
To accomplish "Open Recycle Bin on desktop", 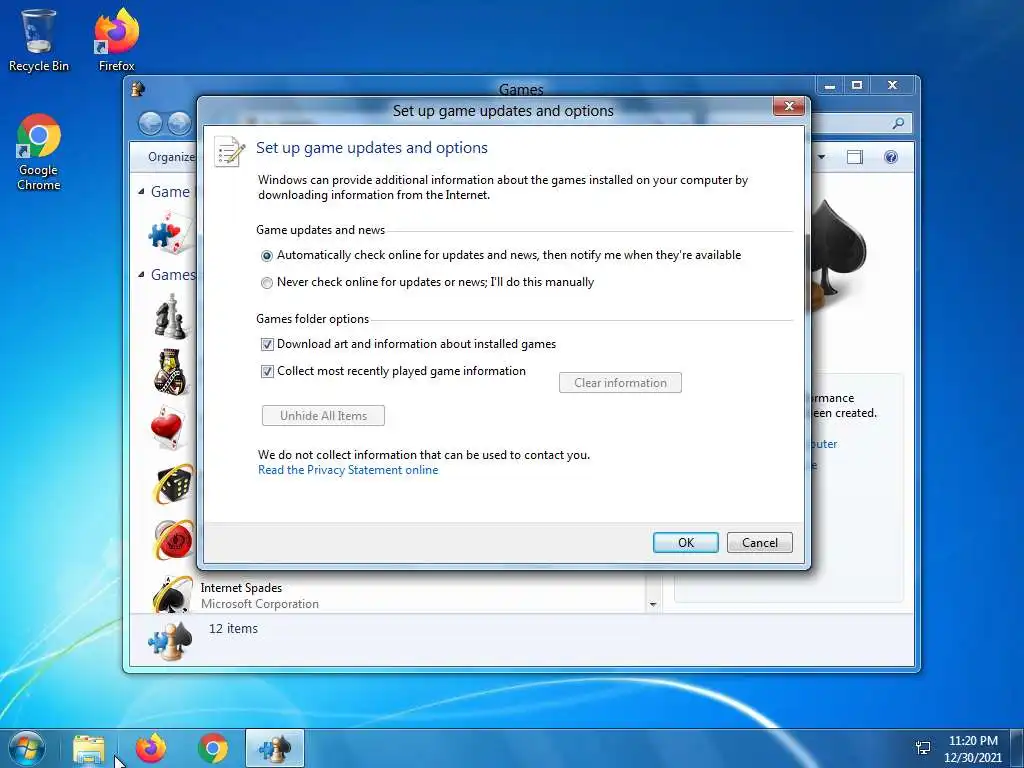I will click(x=39, y=40).
